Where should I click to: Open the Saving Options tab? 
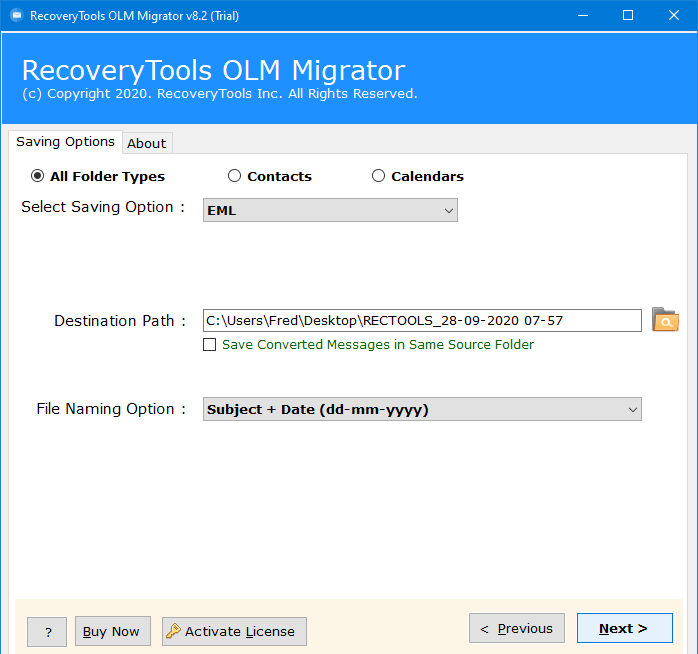click(x=65, y=142)
